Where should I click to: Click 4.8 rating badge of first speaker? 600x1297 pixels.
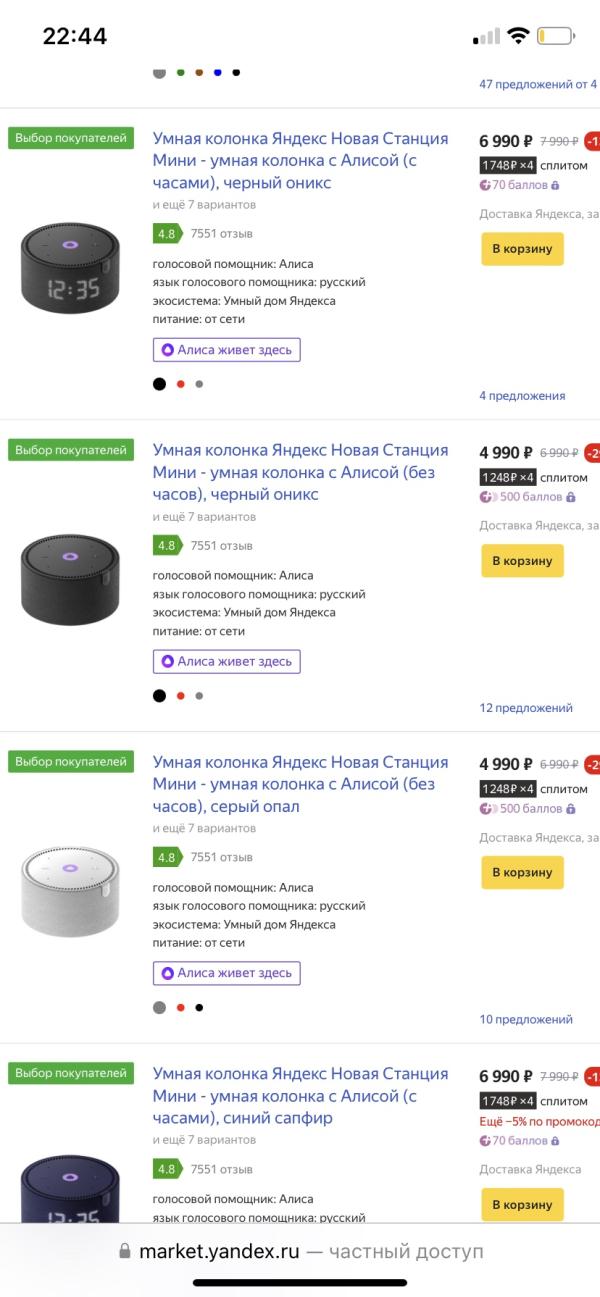(x=166, y=234)
